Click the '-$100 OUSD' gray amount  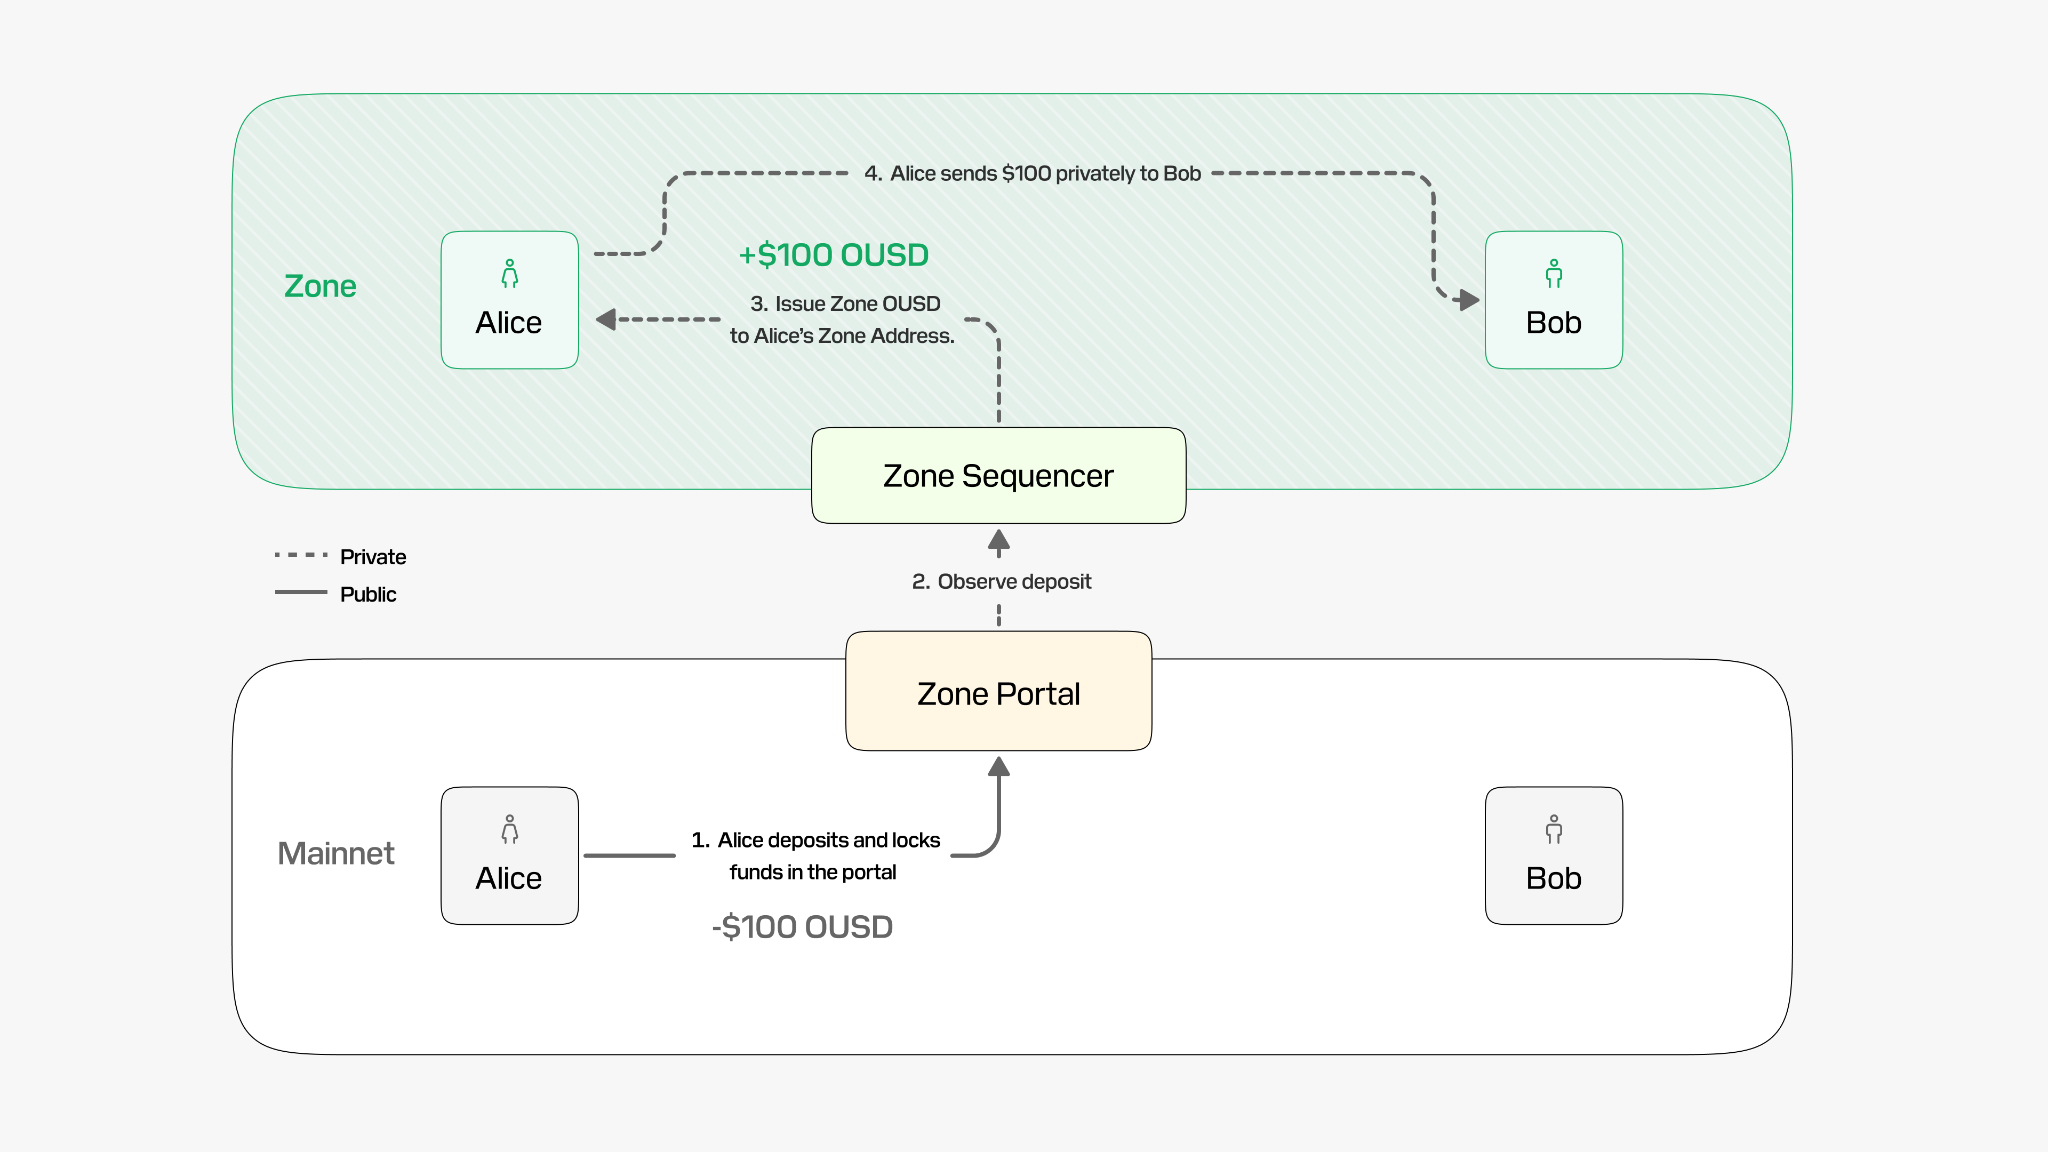coord(802,927)
